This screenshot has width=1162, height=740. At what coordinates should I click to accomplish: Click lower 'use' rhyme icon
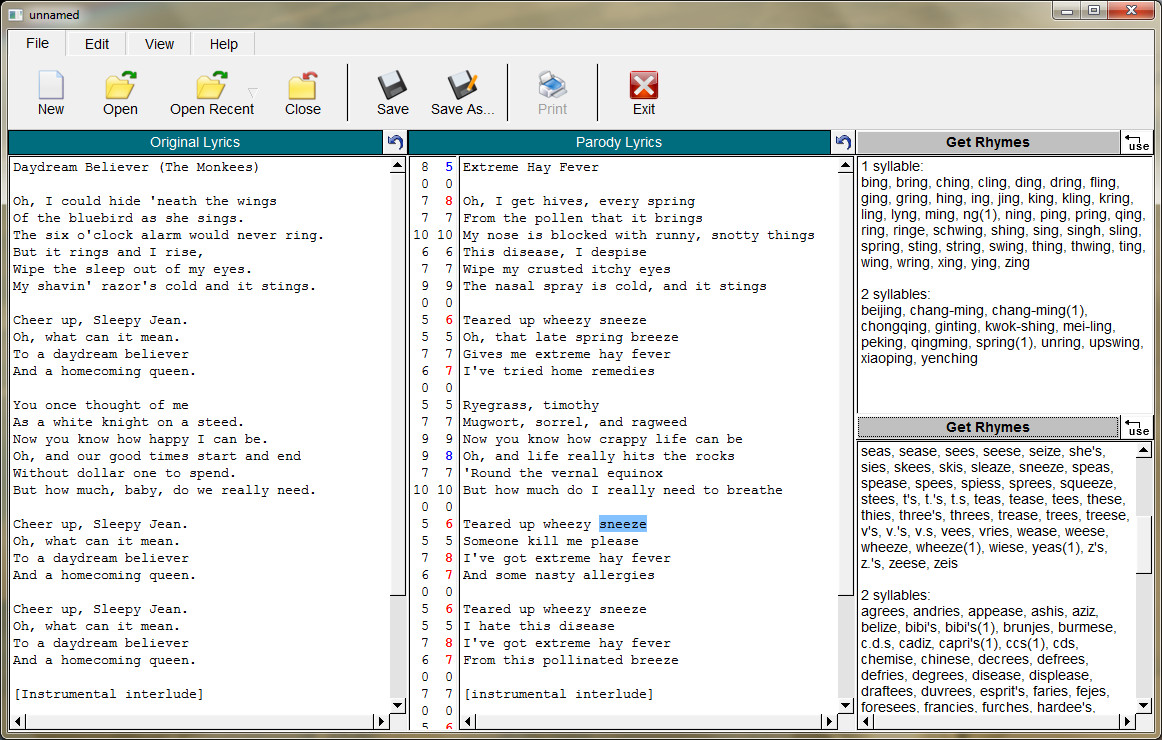point(1137,427)
